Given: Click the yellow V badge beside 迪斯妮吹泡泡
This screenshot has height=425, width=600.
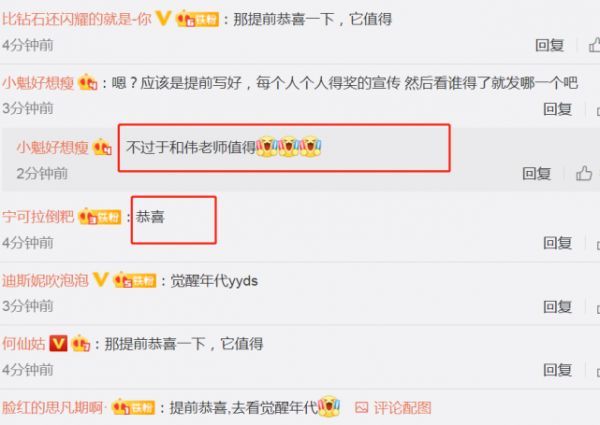Looking at the screenshot, I should [101, 280].
